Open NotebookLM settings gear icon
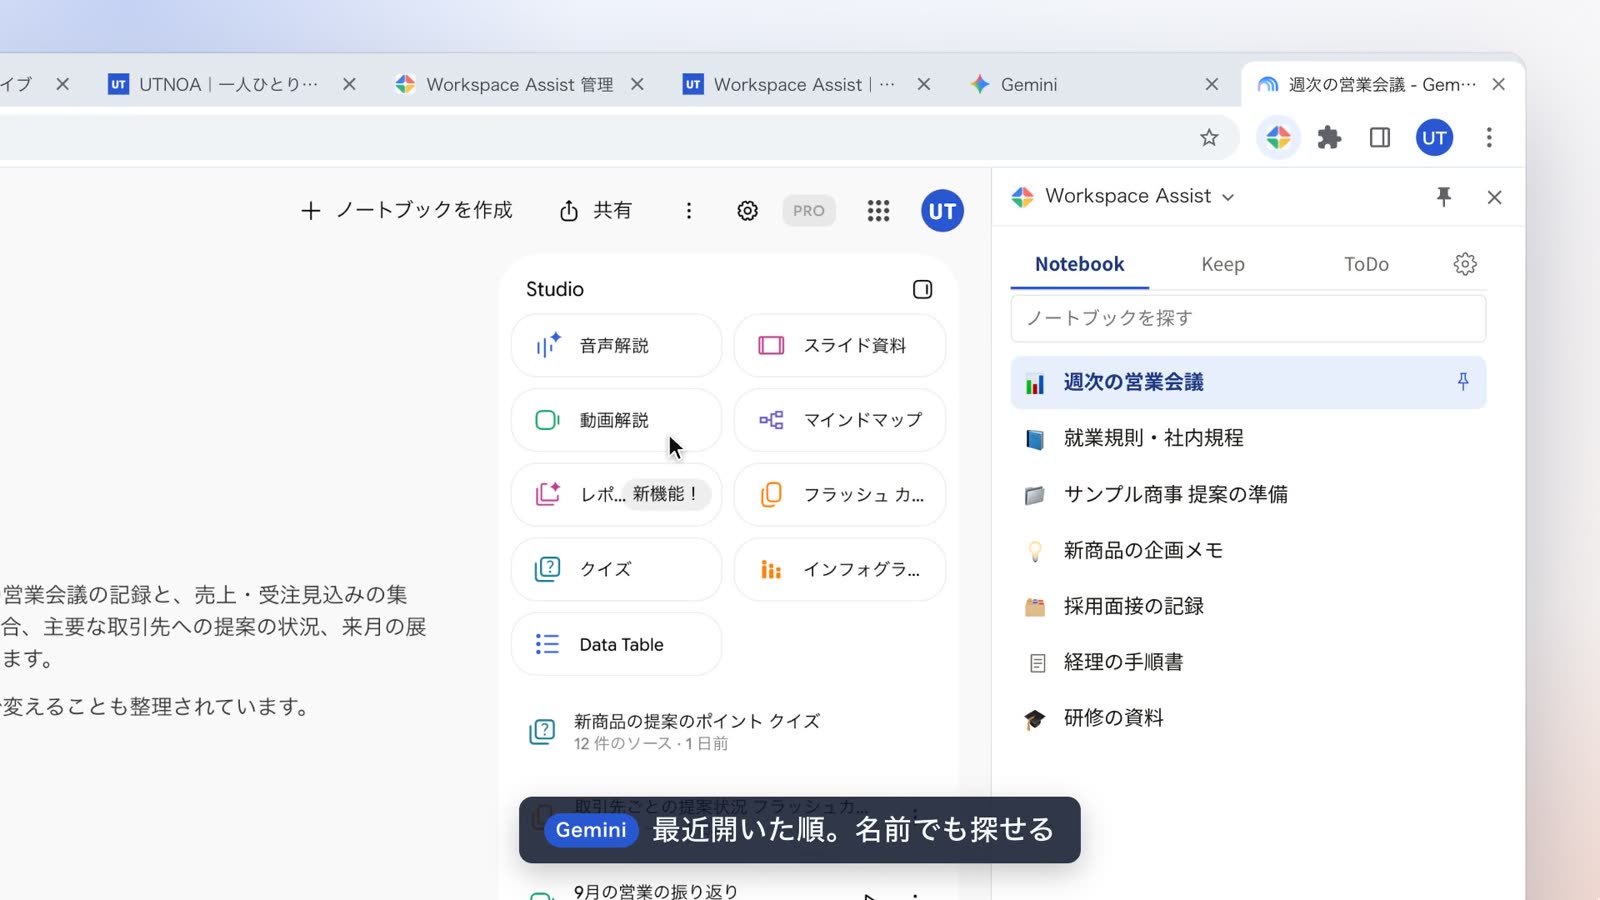1600x900 pixels. [x=747, y=211]
